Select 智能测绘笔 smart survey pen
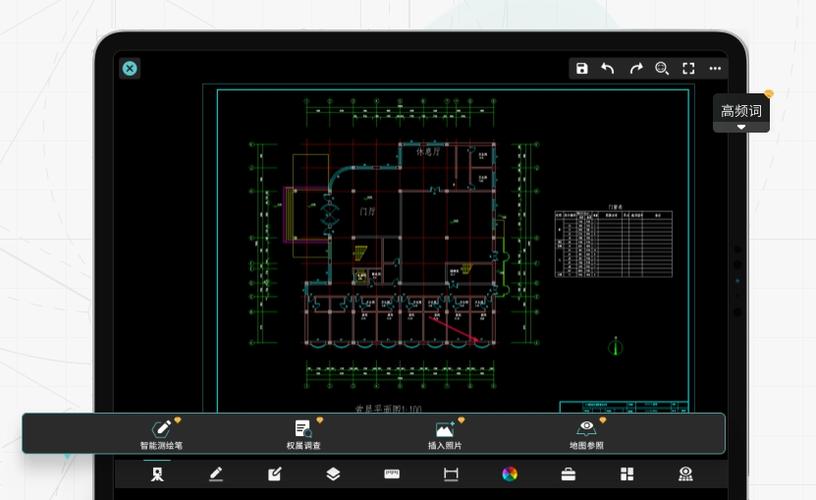This screenshot has width=816, height=500. pyautogui.click(x=161, y=434)
